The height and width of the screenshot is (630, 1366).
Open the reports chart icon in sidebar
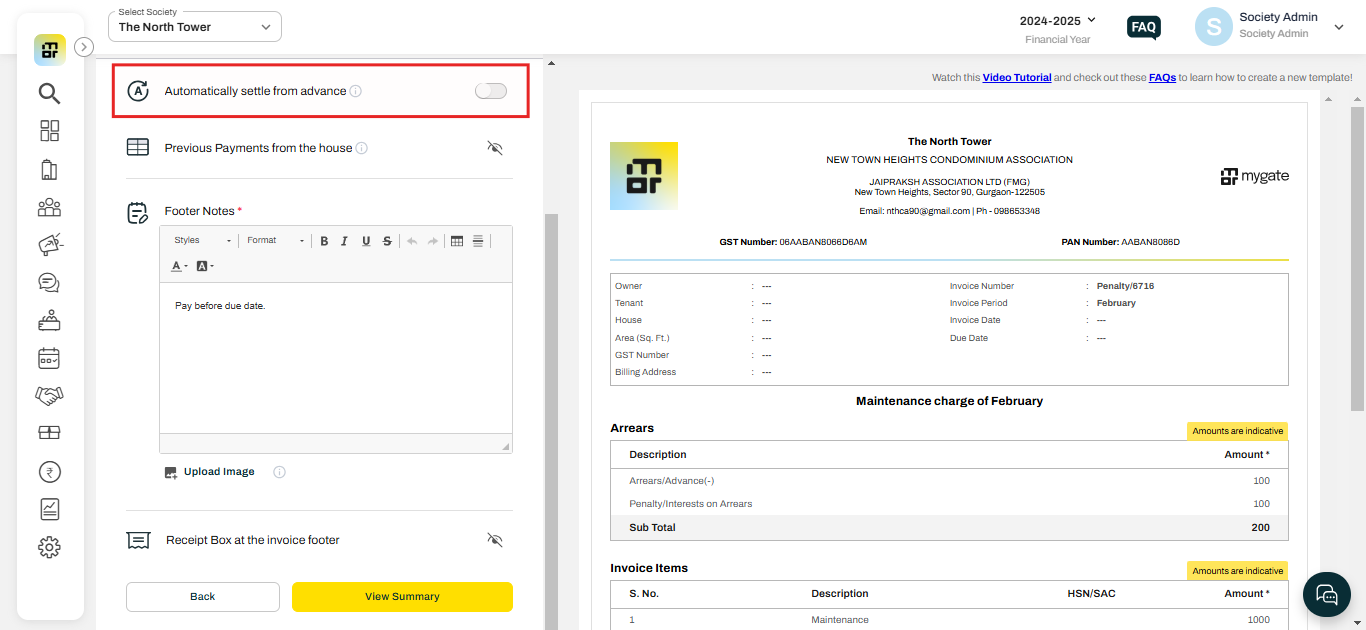coord(49,509)
